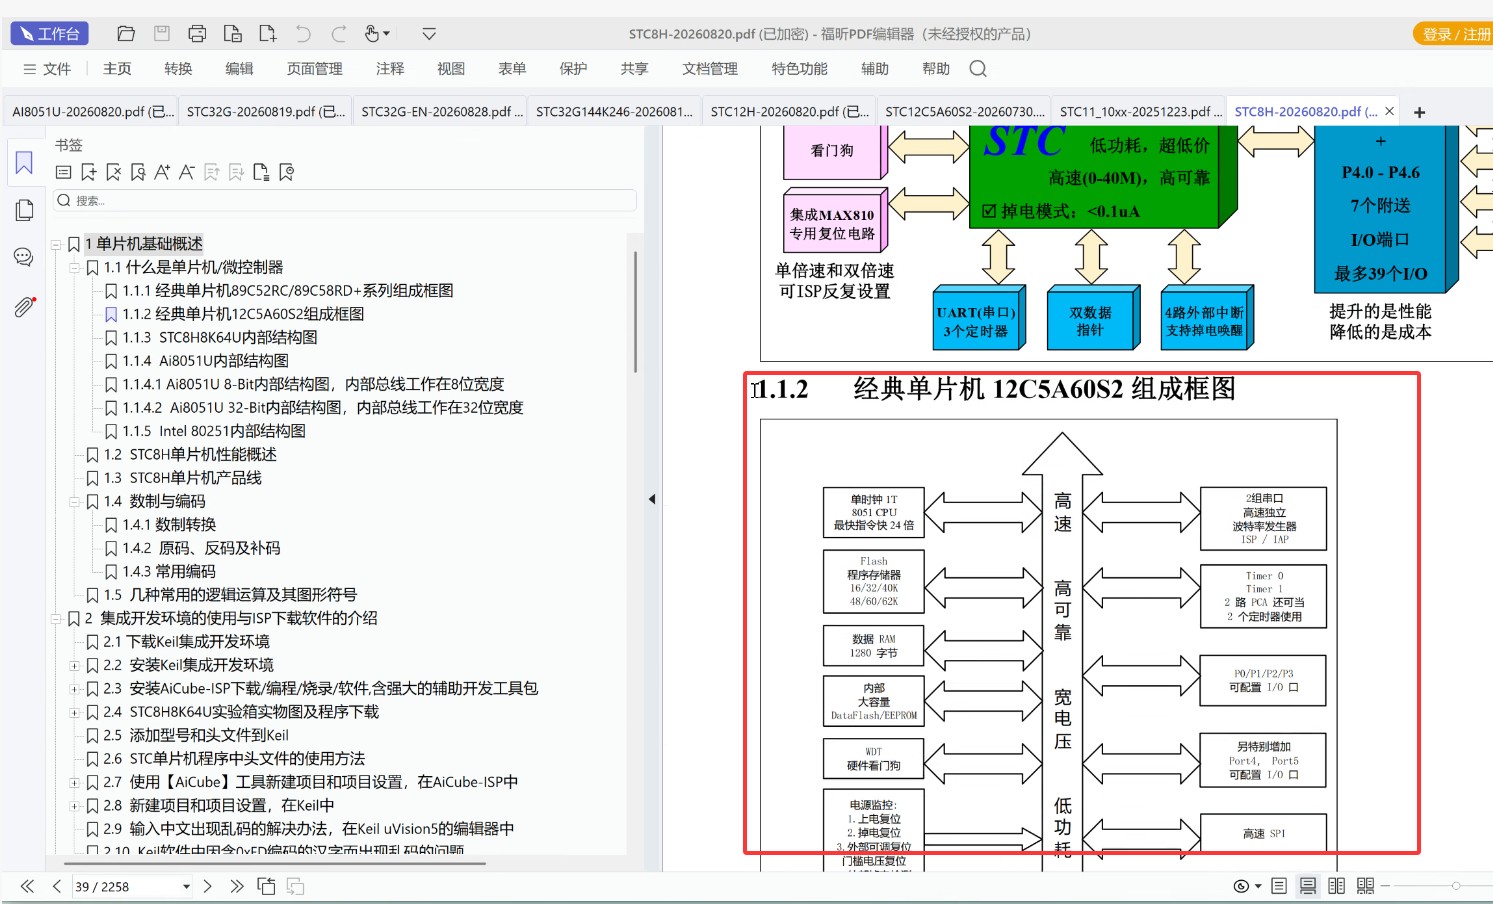Collapse bookmark 1.4 数制与编码
The image size is (1493, 904).
(74, 502)
